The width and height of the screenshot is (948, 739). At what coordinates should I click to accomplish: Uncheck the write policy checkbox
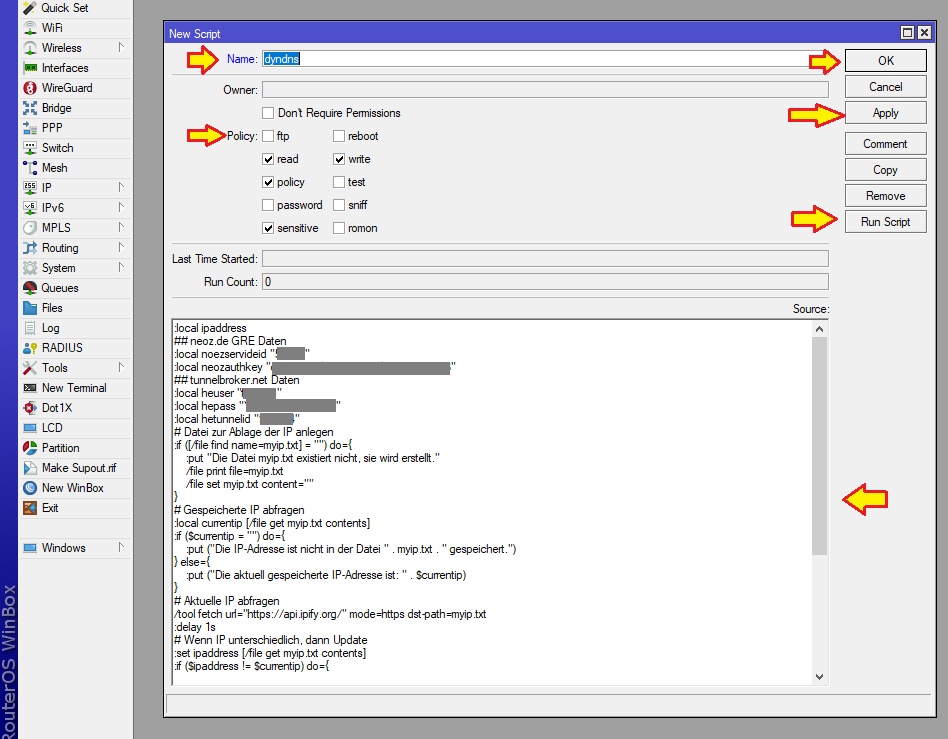(x=339, y=159)
